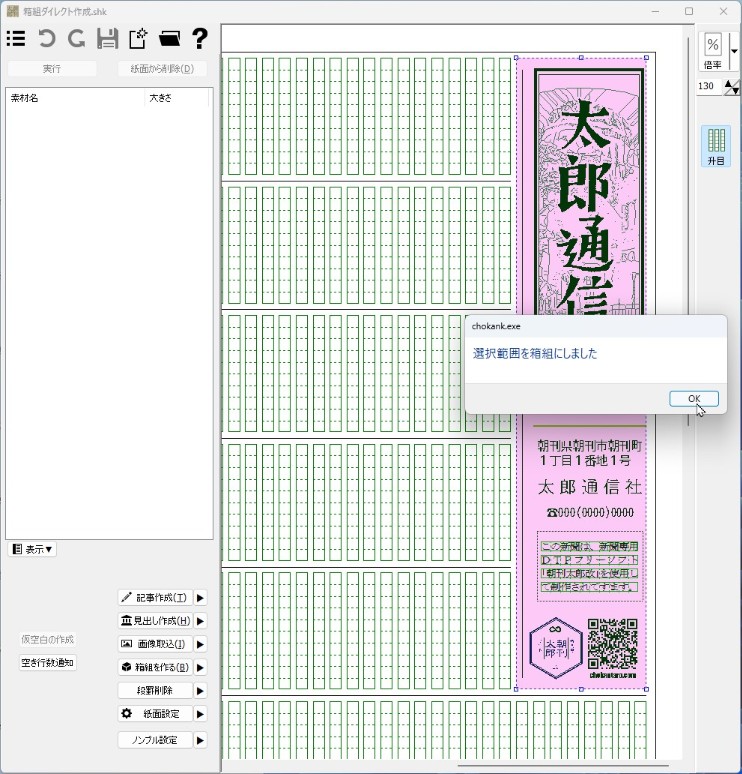
Task: Click the 画像取込(I) button
Action: [155, 644]
